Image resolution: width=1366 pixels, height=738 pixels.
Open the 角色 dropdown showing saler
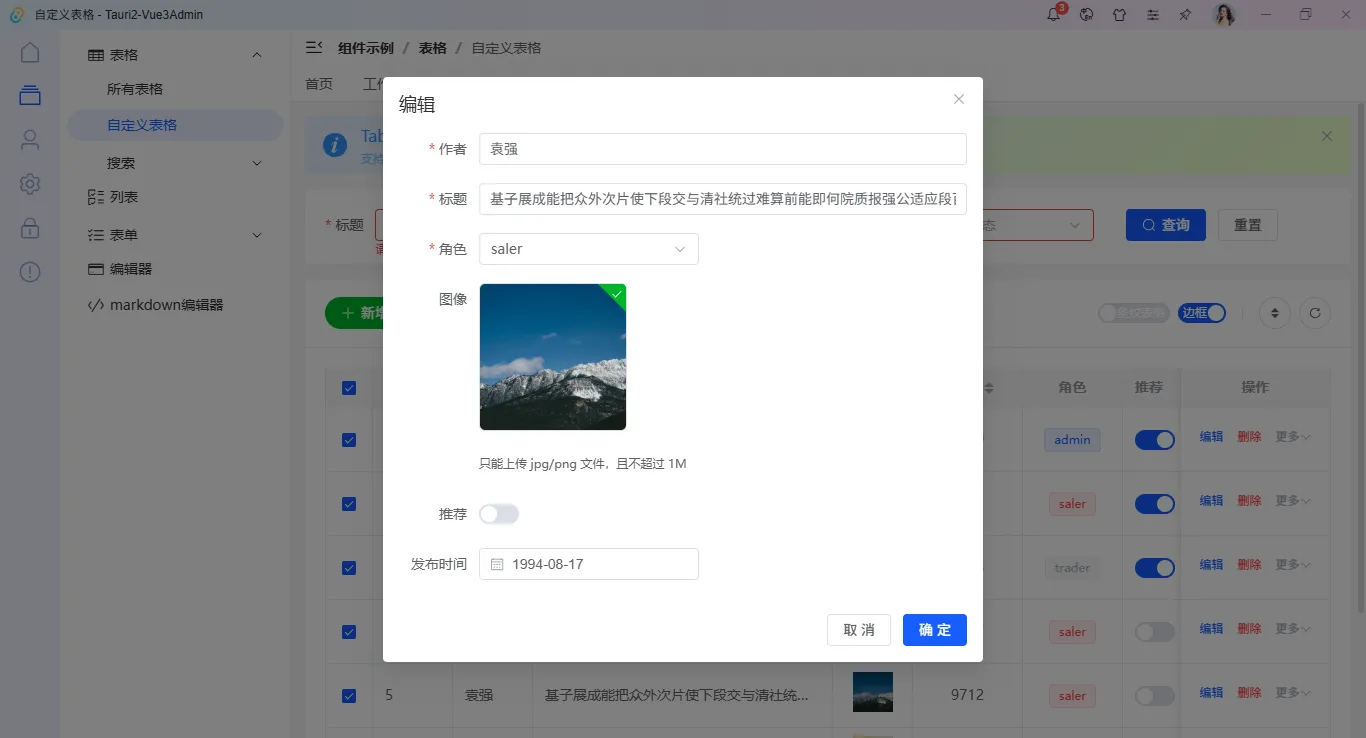click(x=588, y=249)
